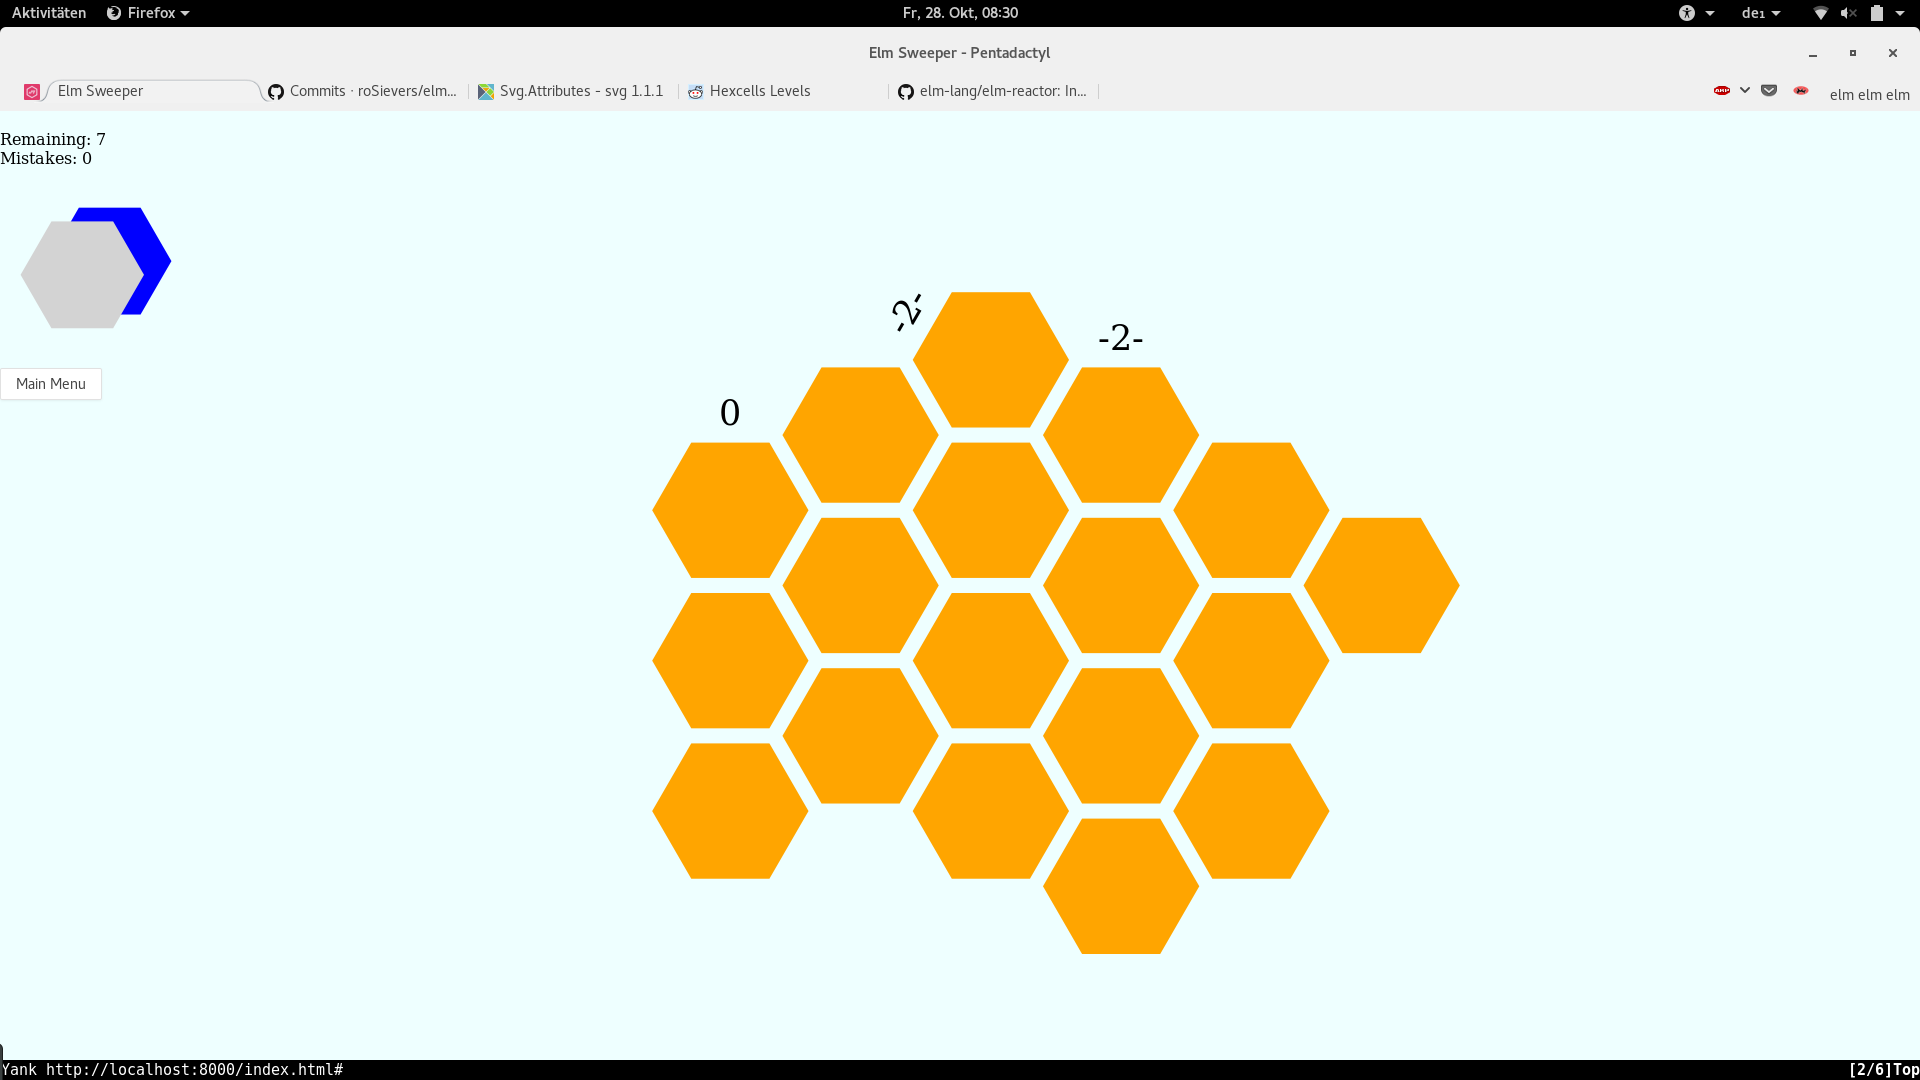Click the red extension icon beside Pocket
This screenshot has height=1080, width=1920.
(1801, 90)
